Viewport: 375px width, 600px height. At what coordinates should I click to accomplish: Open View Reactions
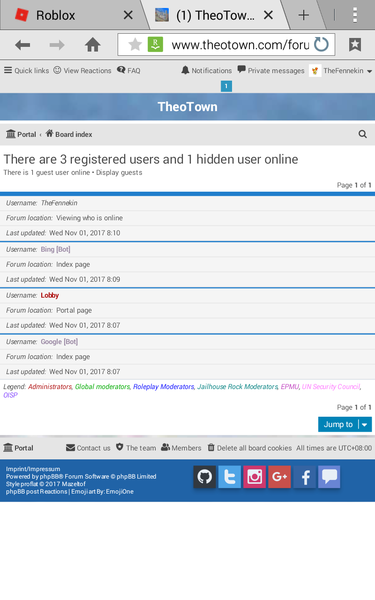pos(82,70)
